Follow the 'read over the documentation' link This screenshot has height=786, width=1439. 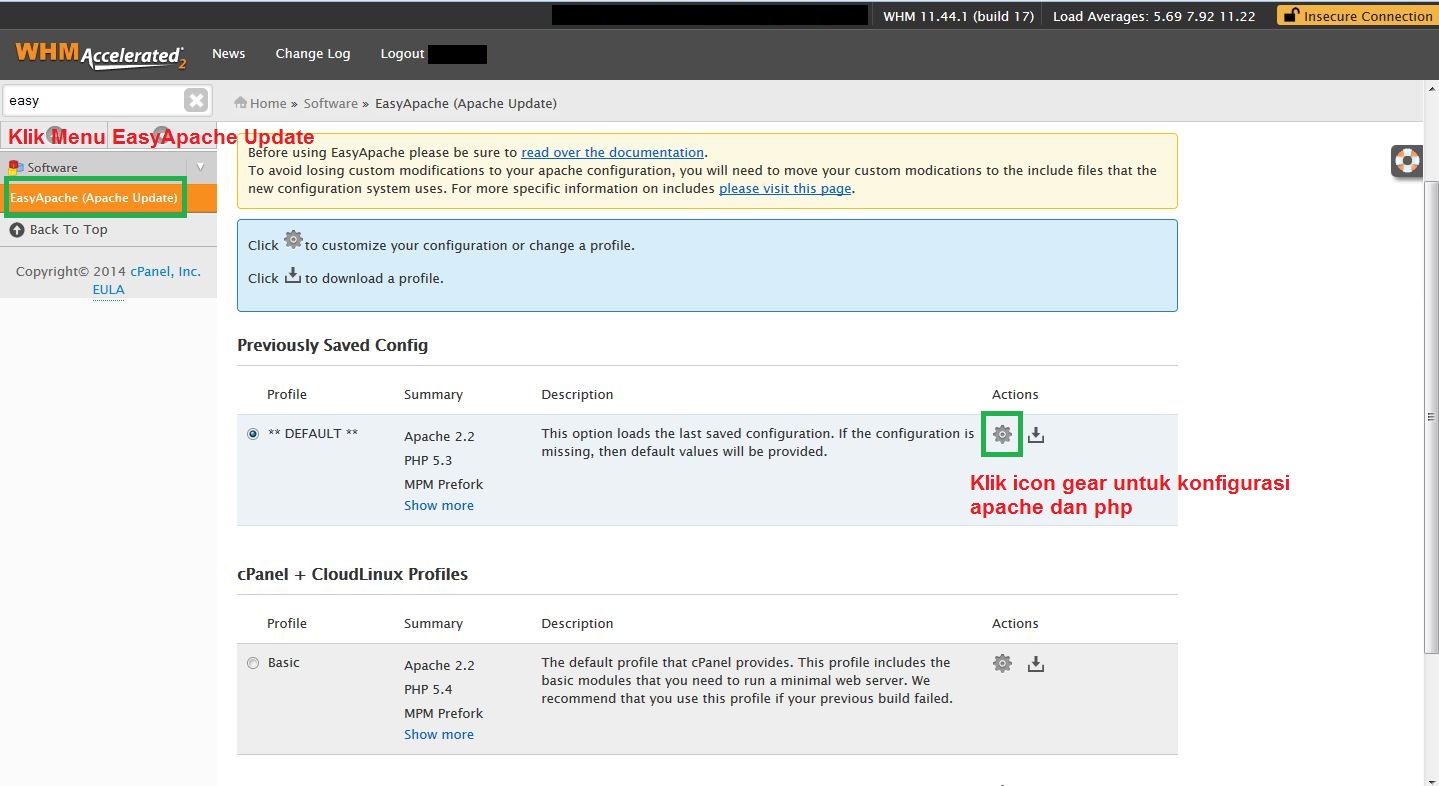pos(612,153)
